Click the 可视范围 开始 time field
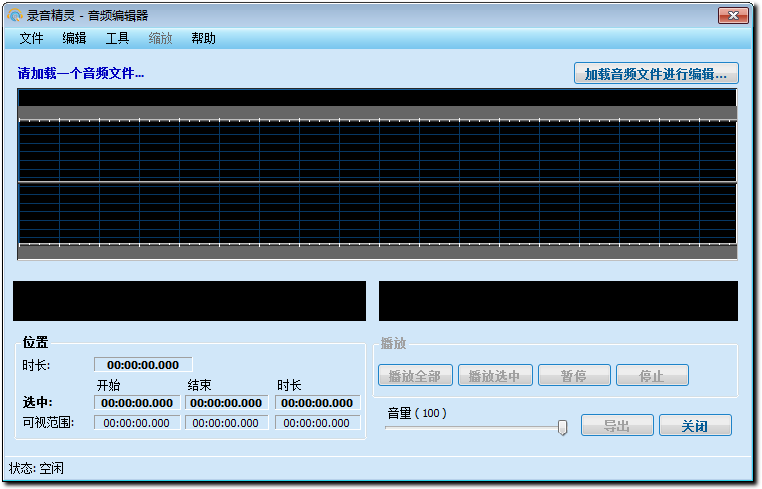 (x=137, y=422)
